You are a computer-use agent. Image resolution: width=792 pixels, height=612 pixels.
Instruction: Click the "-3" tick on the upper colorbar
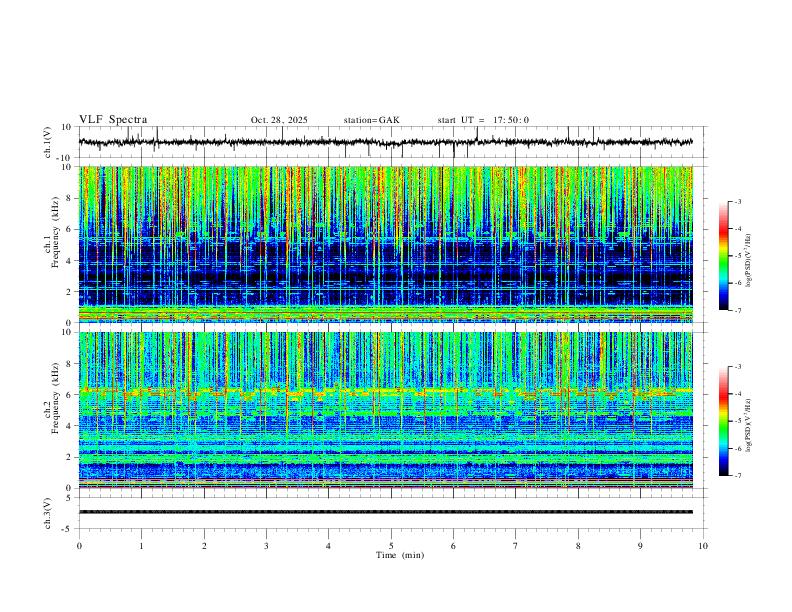pyautogui.click(x=738, y=201)
